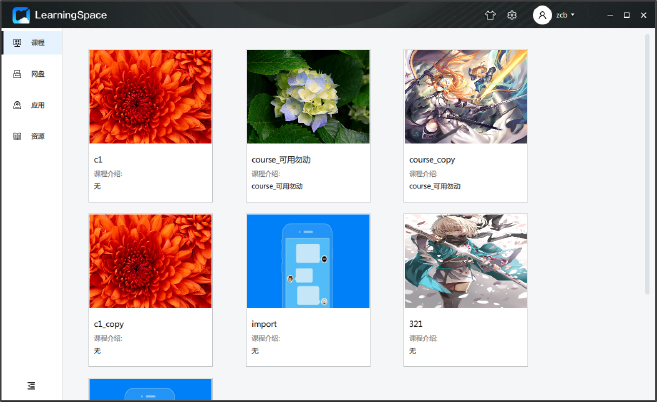Close the LearningSpace window
The width and height of the screenshot is (657, 402).
644,15
